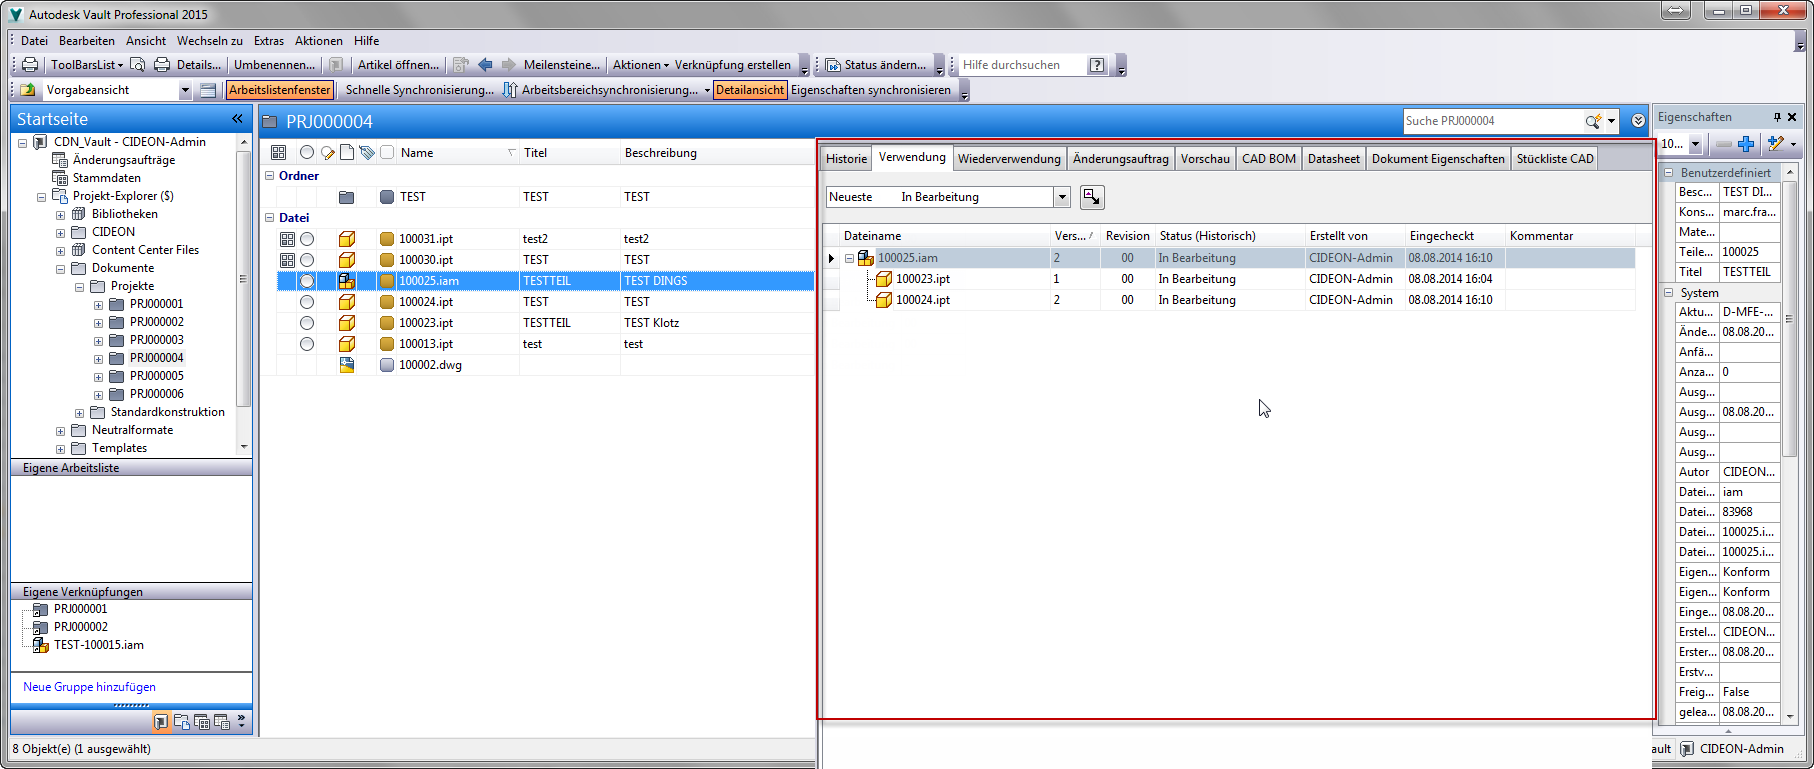The image size is (1814, 769).
Task: Click the Status ändern toolbar icon
Action: 833,65
